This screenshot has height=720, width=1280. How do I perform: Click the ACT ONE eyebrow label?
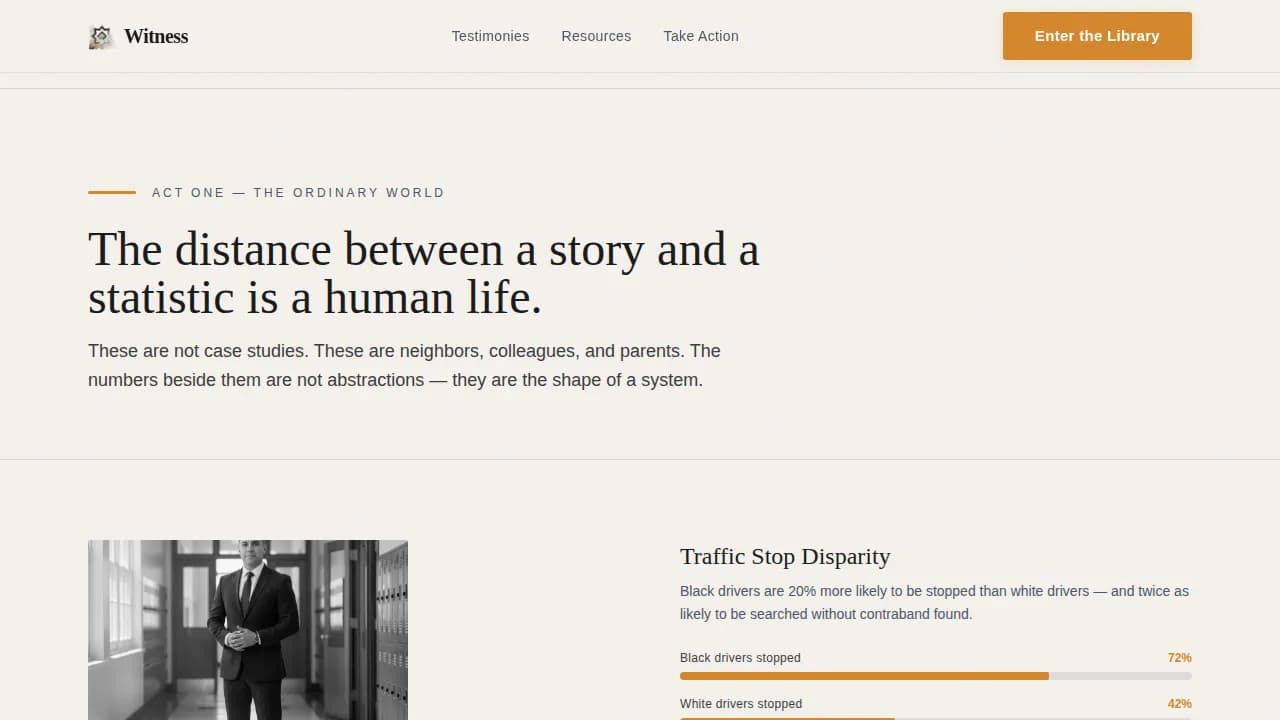coord(298,192)
